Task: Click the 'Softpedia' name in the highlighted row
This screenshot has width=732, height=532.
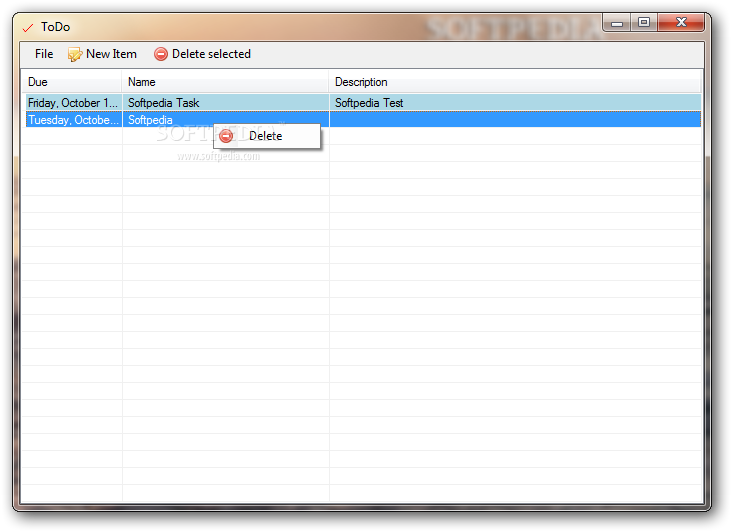Action: 150,120
